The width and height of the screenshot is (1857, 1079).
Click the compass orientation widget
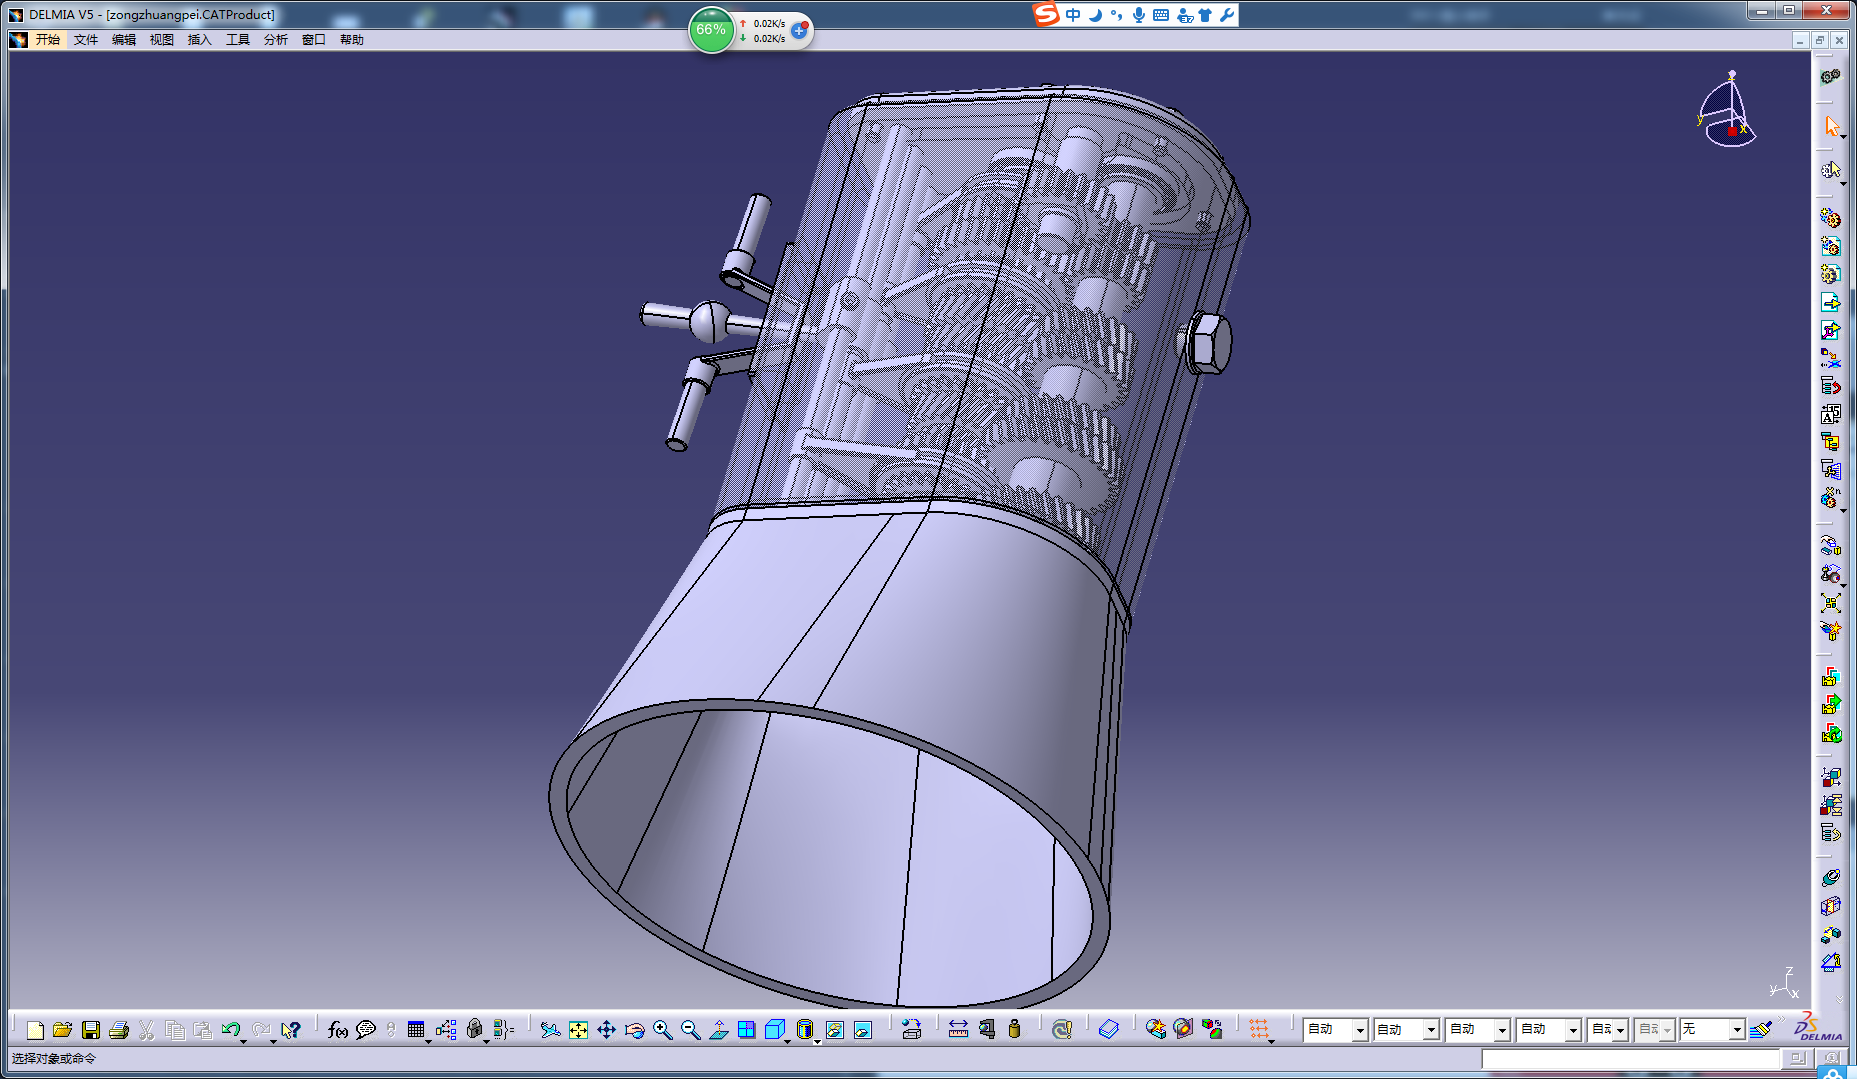(1727, 110)
